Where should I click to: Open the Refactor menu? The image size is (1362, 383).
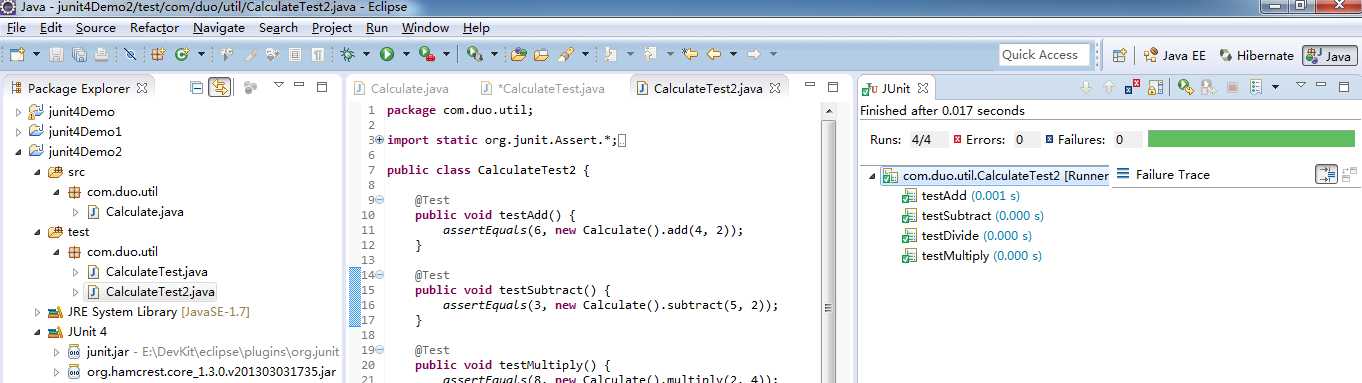pos(155,28)
